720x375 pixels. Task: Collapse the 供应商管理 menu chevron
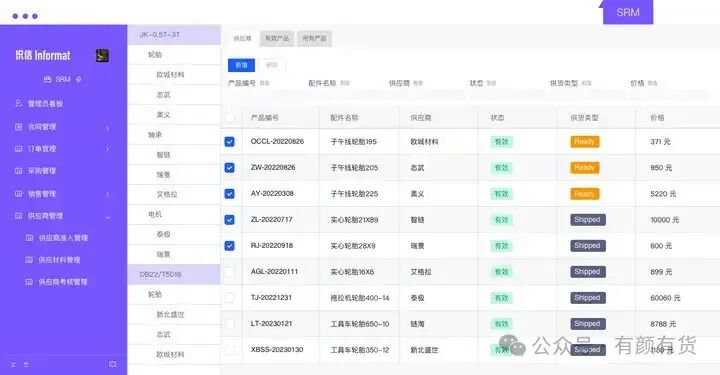(107, 217)
